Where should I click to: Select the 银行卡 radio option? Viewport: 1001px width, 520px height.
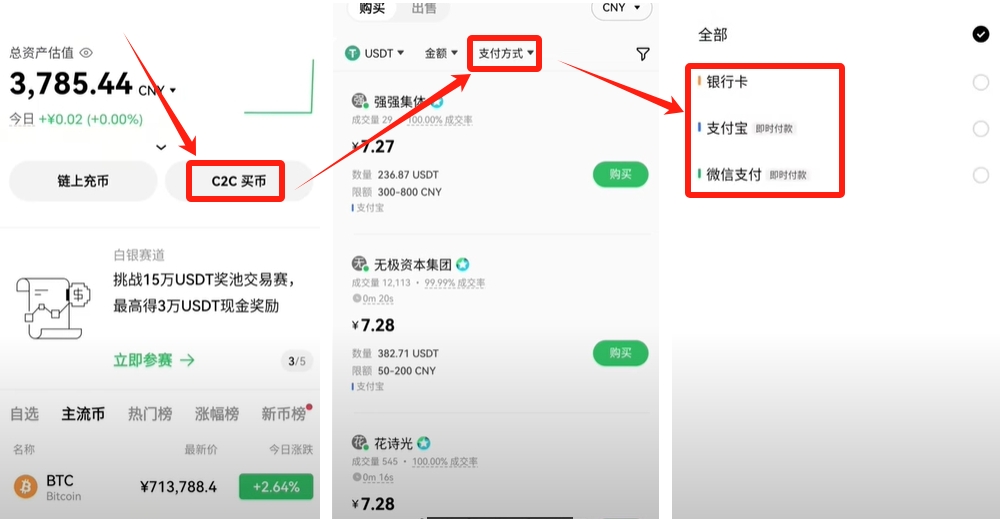point(981,82)
